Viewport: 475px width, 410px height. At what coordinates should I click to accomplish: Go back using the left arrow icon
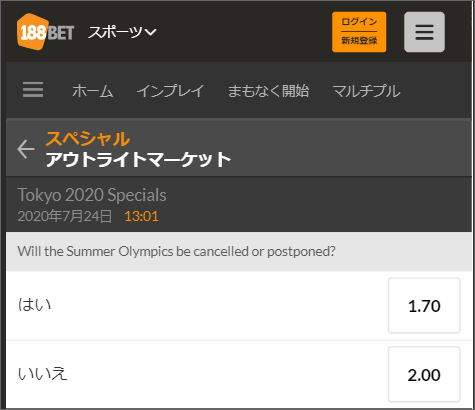click(x=26, y=149)
